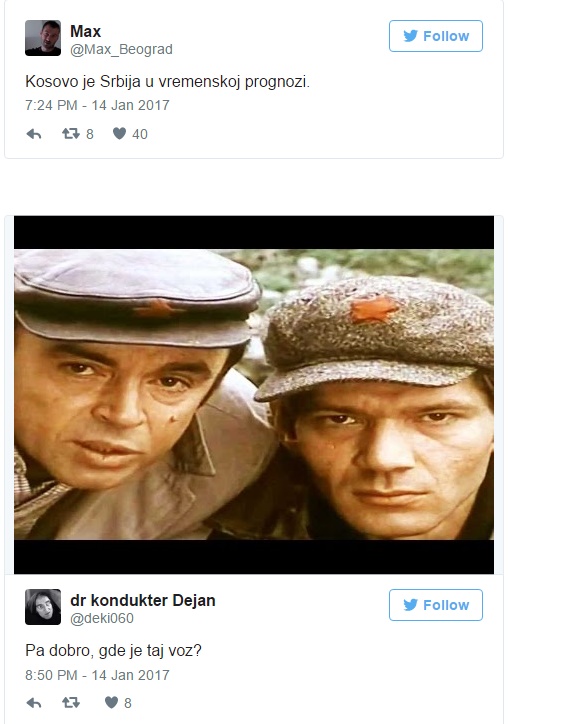Viewport: 563px width, 724px height.
Task: Click the Twitter bird in Max's Follow button
Action: pos(410,36)
